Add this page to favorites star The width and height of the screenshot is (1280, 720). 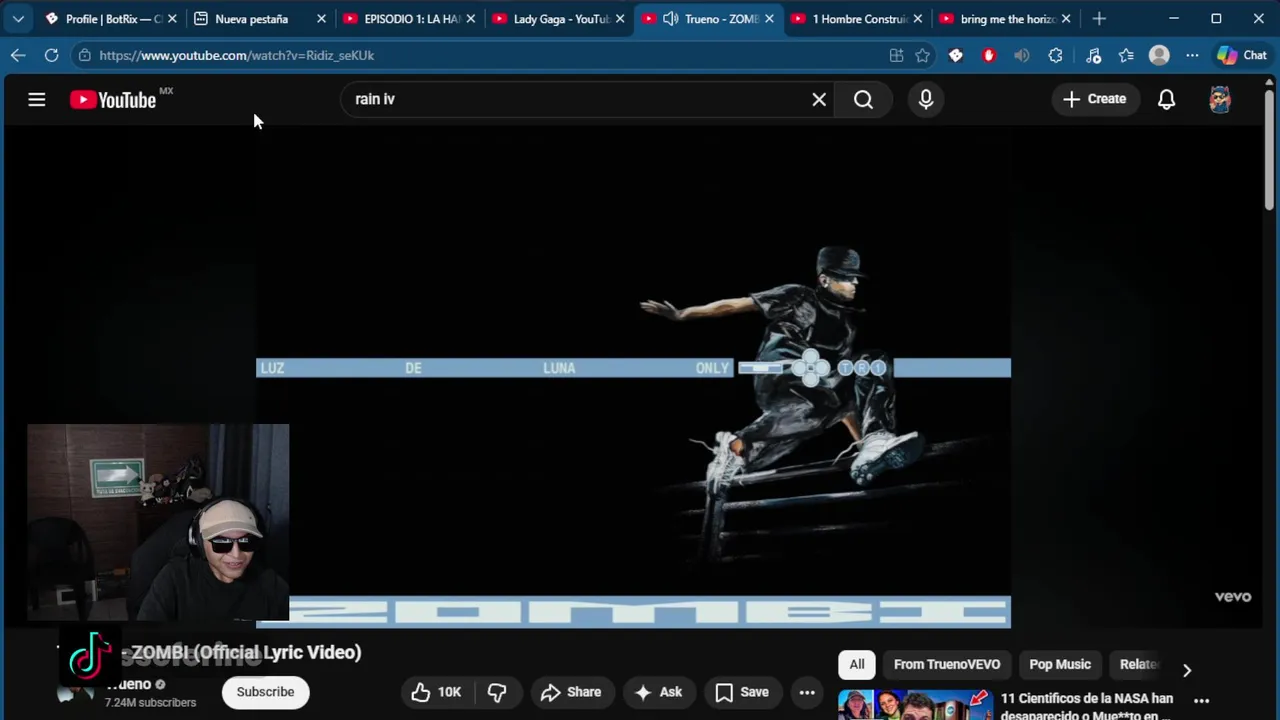[x=922, y=55]
